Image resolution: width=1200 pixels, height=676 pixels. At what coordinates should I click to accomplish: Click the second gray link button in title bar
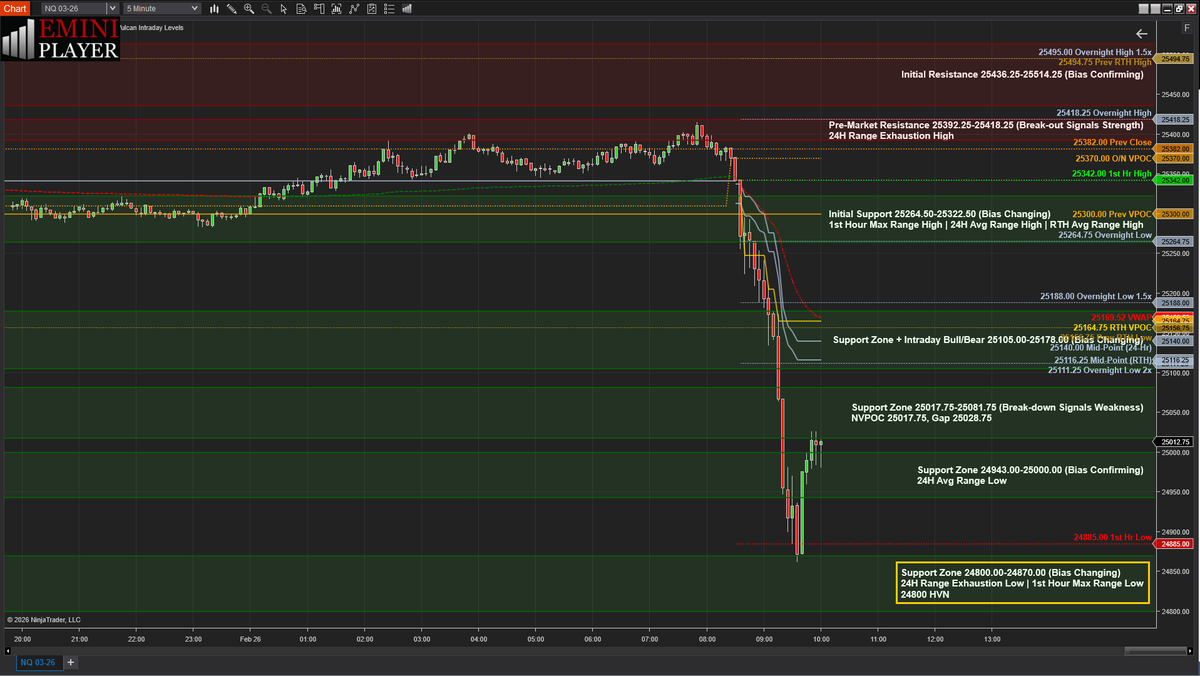(x=1155, y=9)
